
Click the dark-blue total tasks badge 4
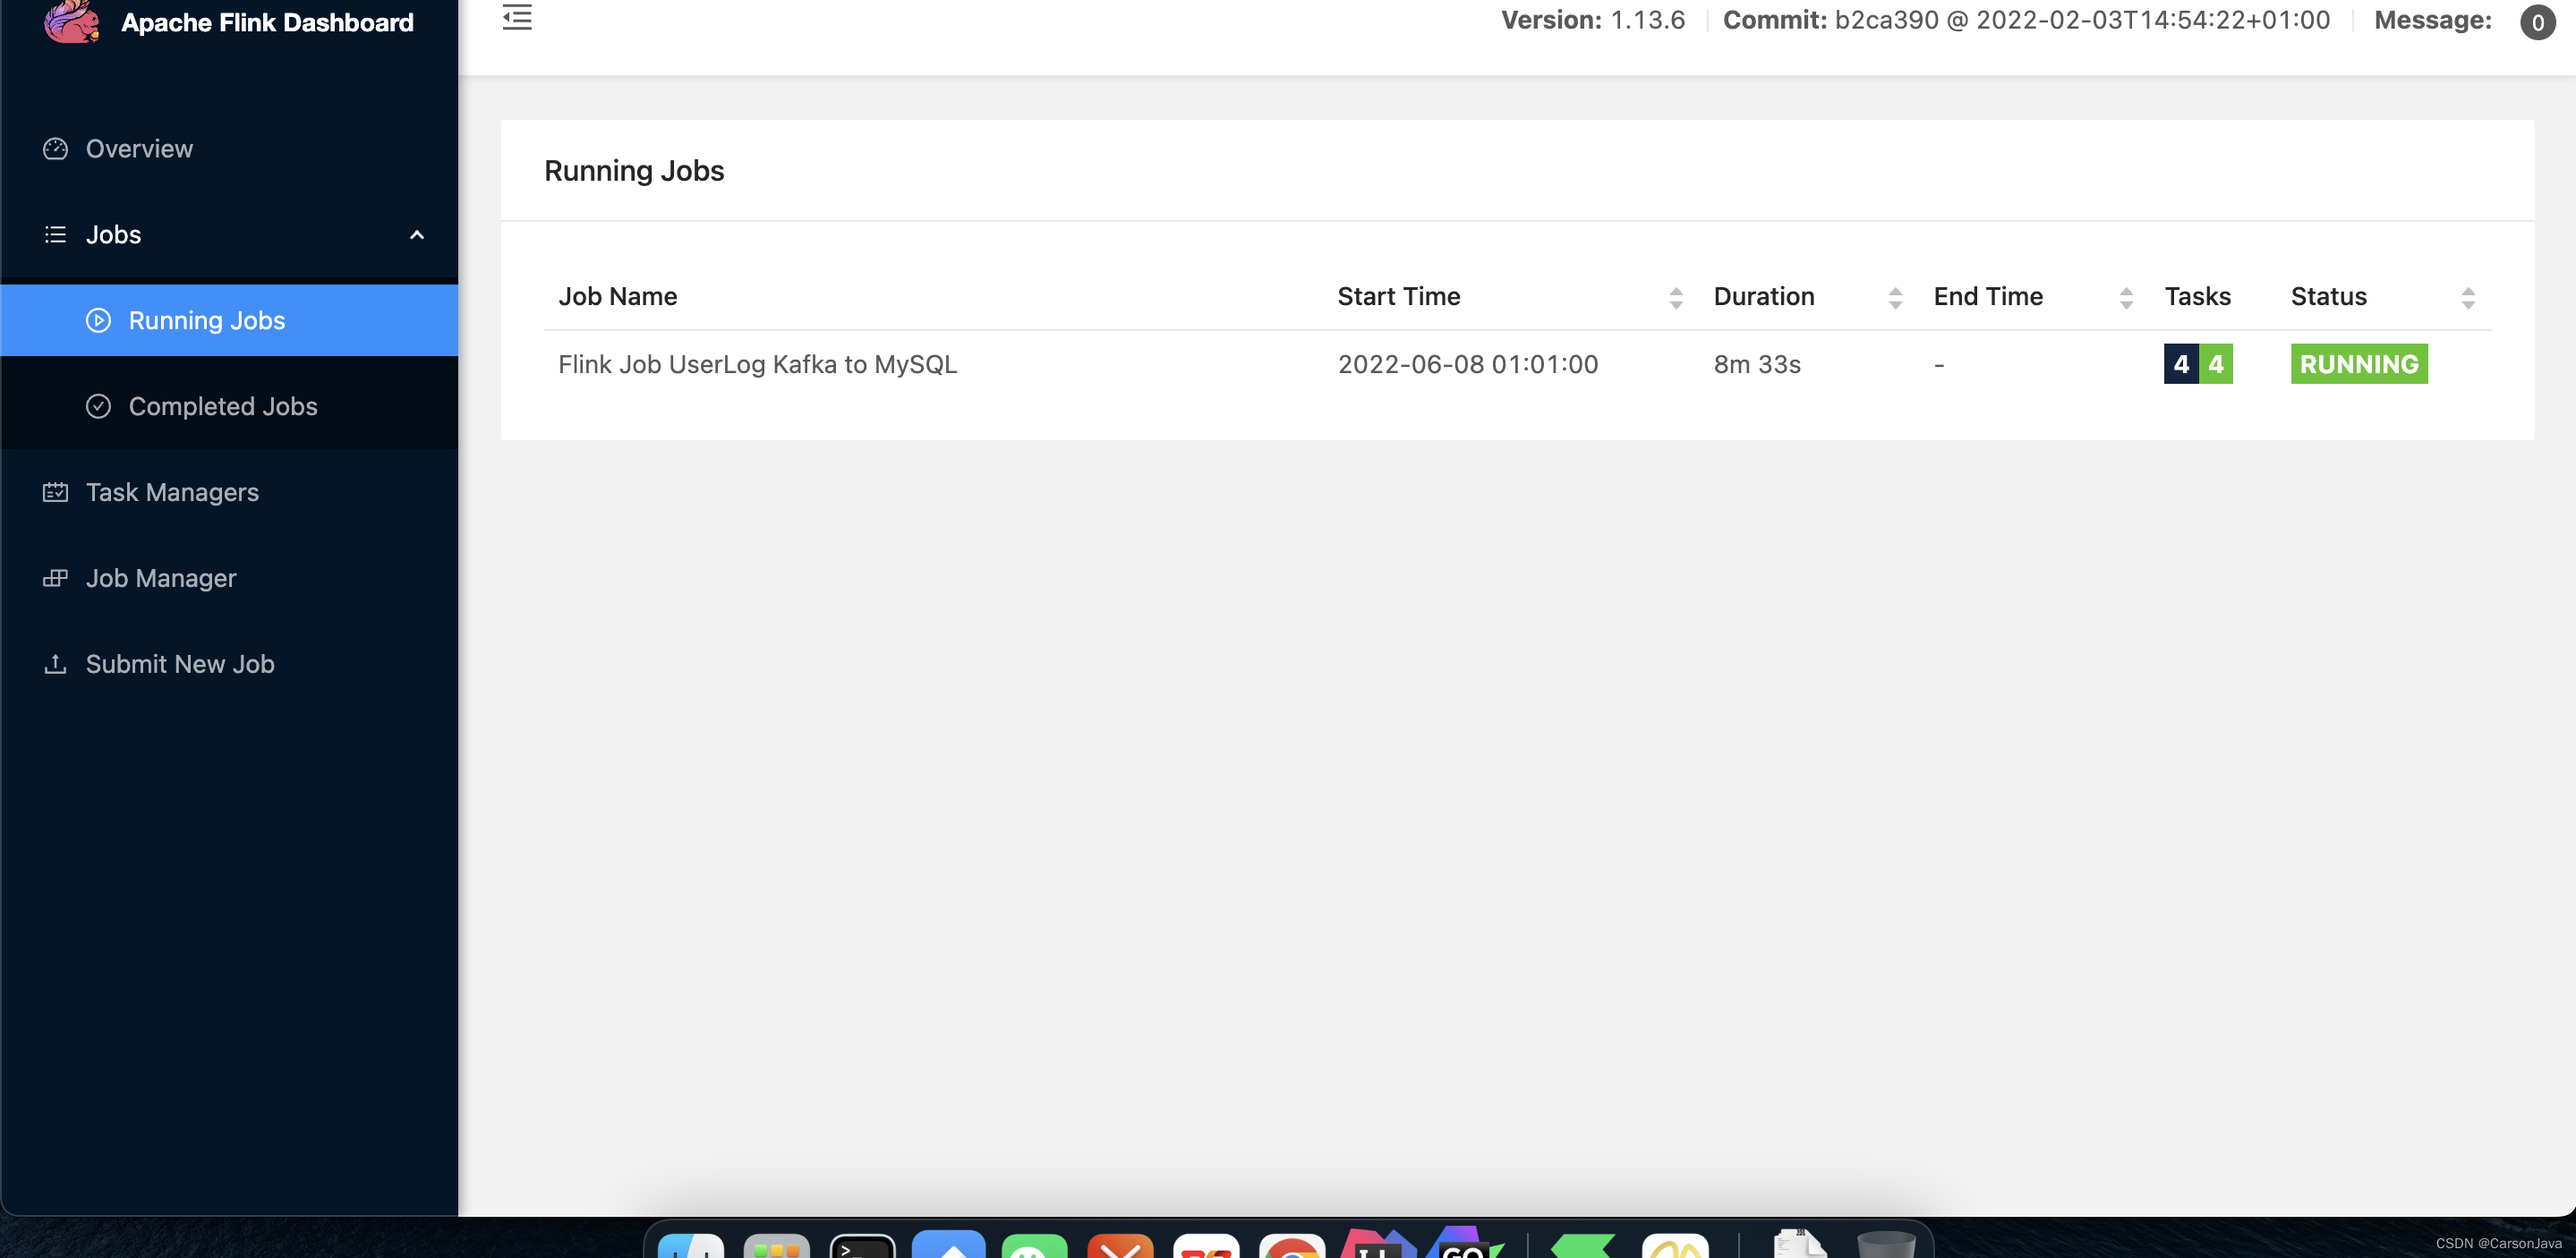(2181, 364)
